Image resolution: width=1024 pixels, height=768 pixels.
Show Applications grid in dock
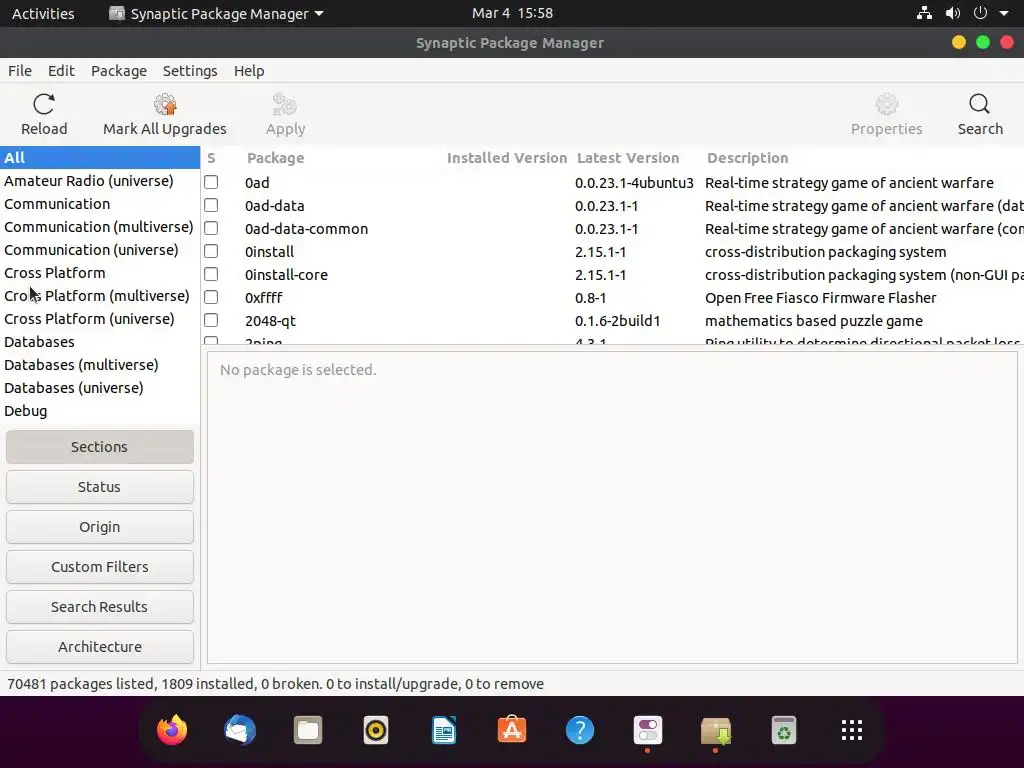pos(851,730)
